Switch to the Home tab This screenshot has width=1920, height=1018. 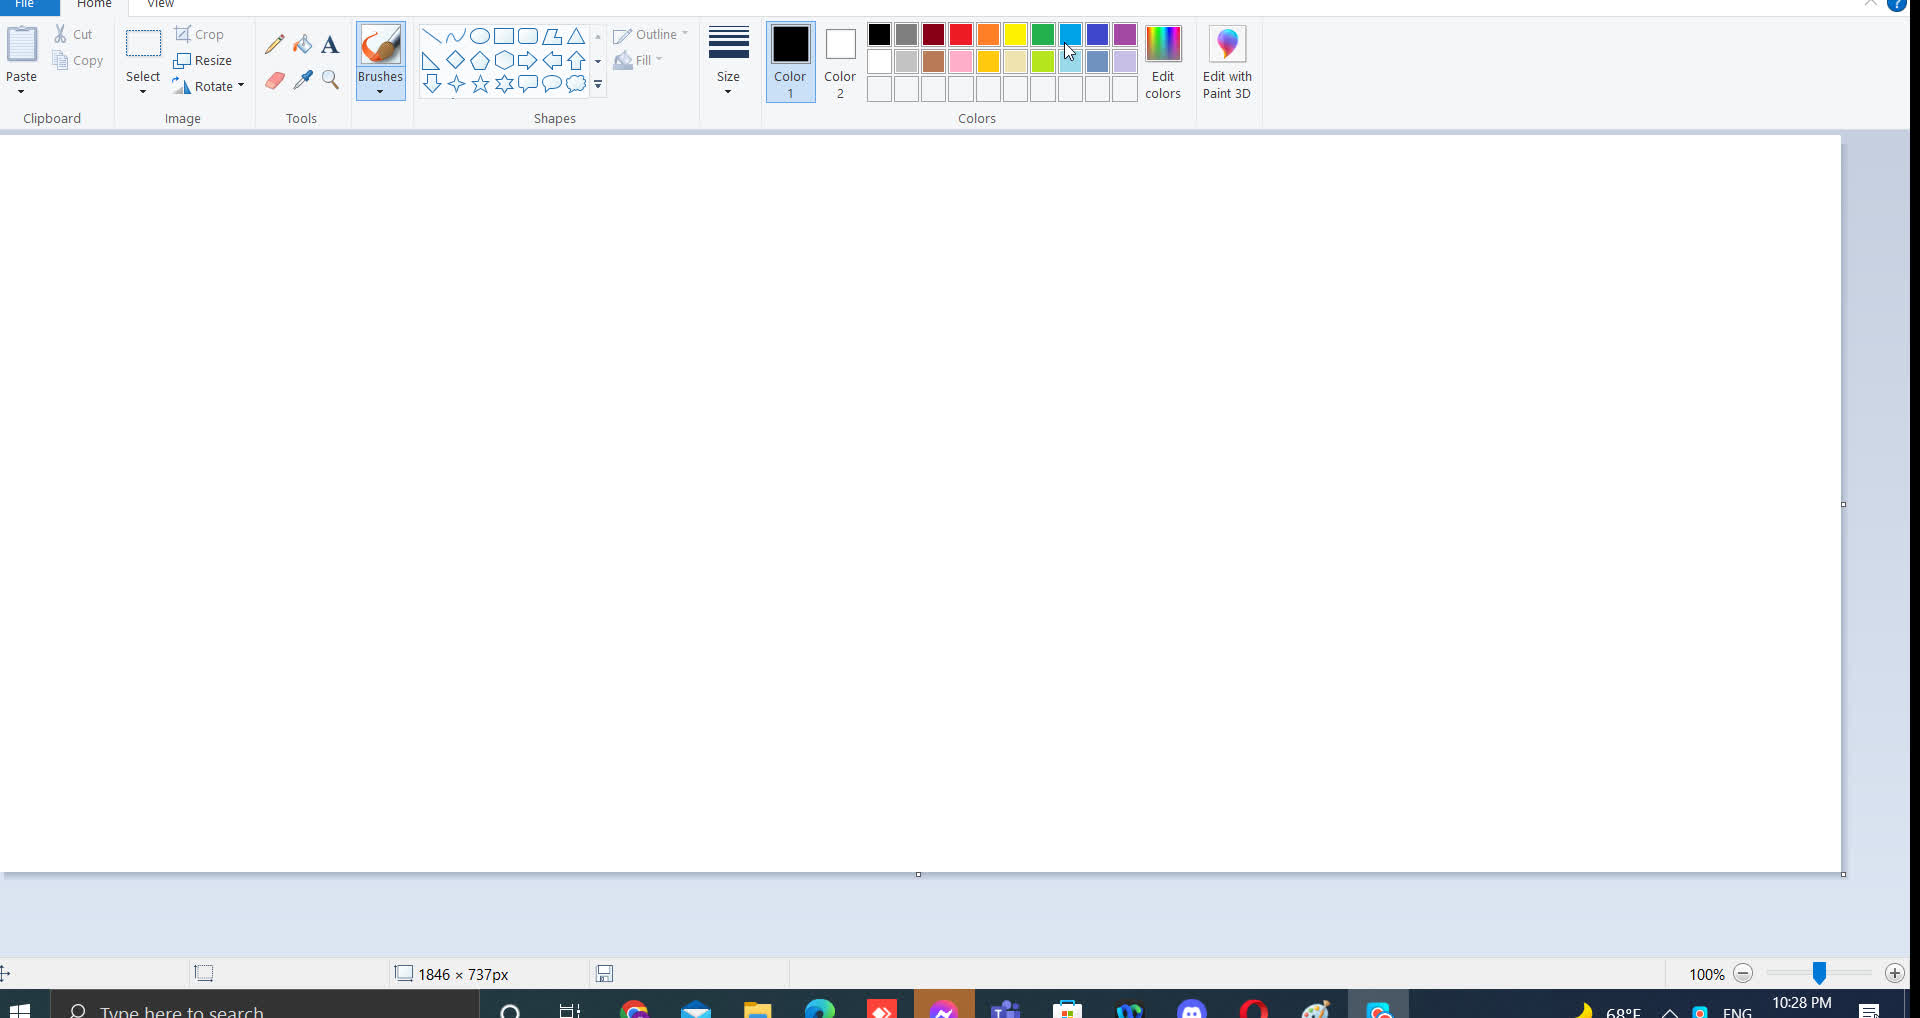(94, 5)
